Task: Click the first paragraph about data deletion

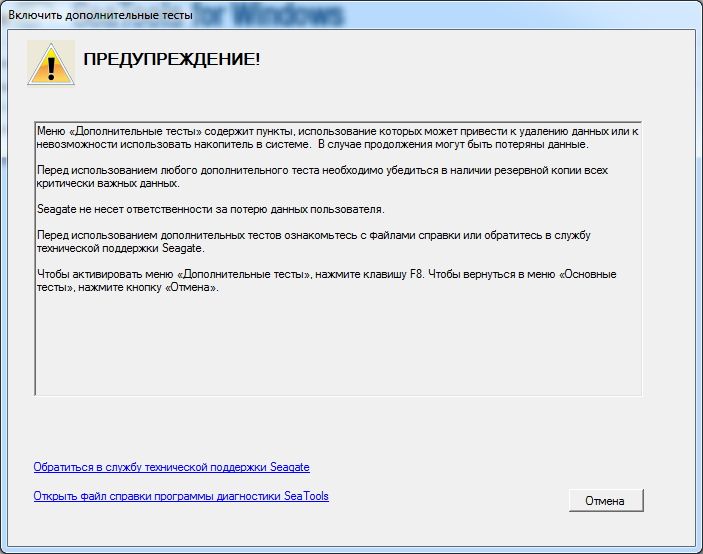Action: click(x=336, y=137)
